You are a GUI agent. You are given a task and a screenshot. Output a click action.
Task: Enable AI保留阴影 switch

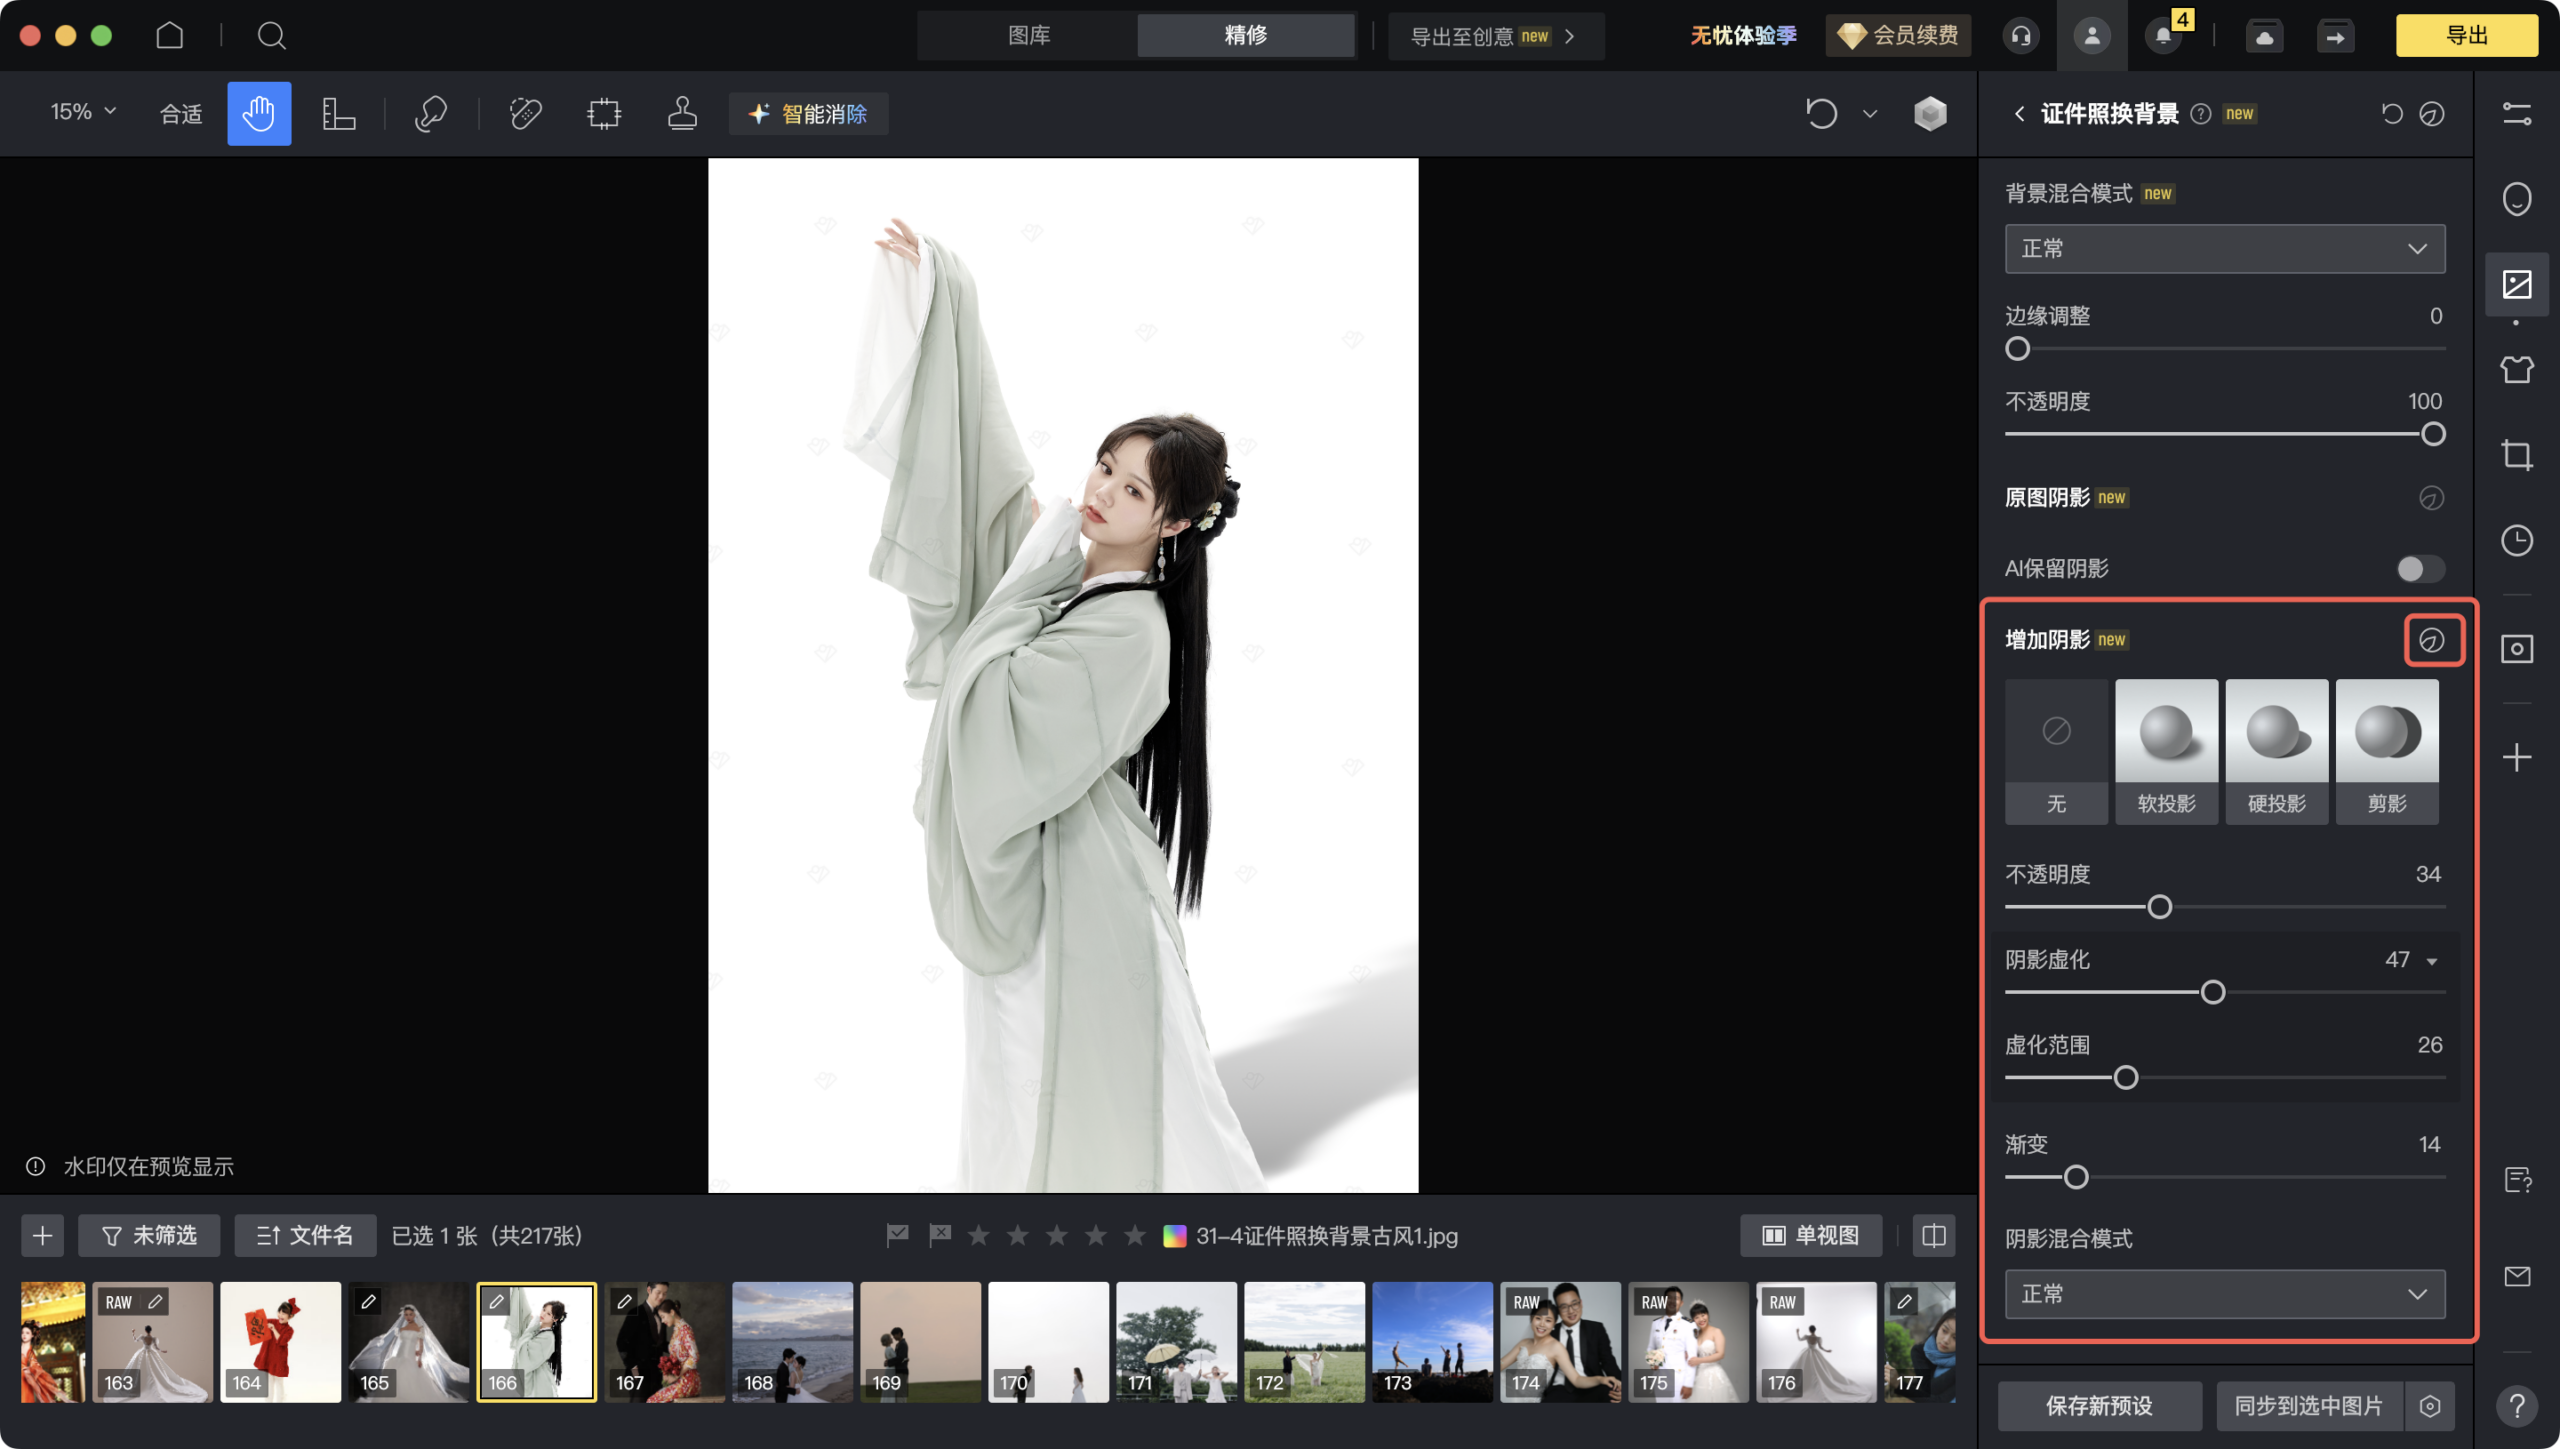pos(2419,568)
